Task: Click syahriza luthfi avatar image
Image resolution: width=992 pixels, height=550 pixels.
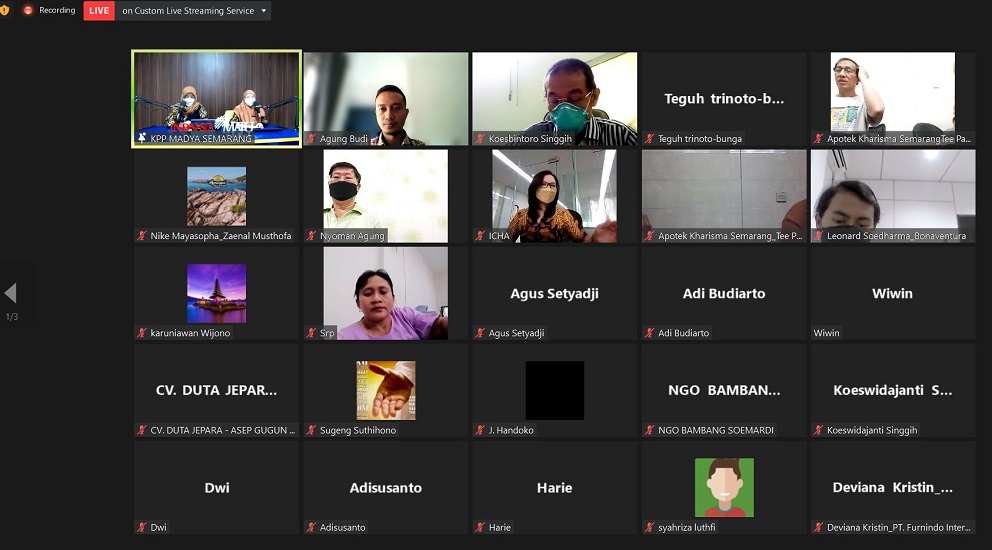Action: click(x=723, y=487)
